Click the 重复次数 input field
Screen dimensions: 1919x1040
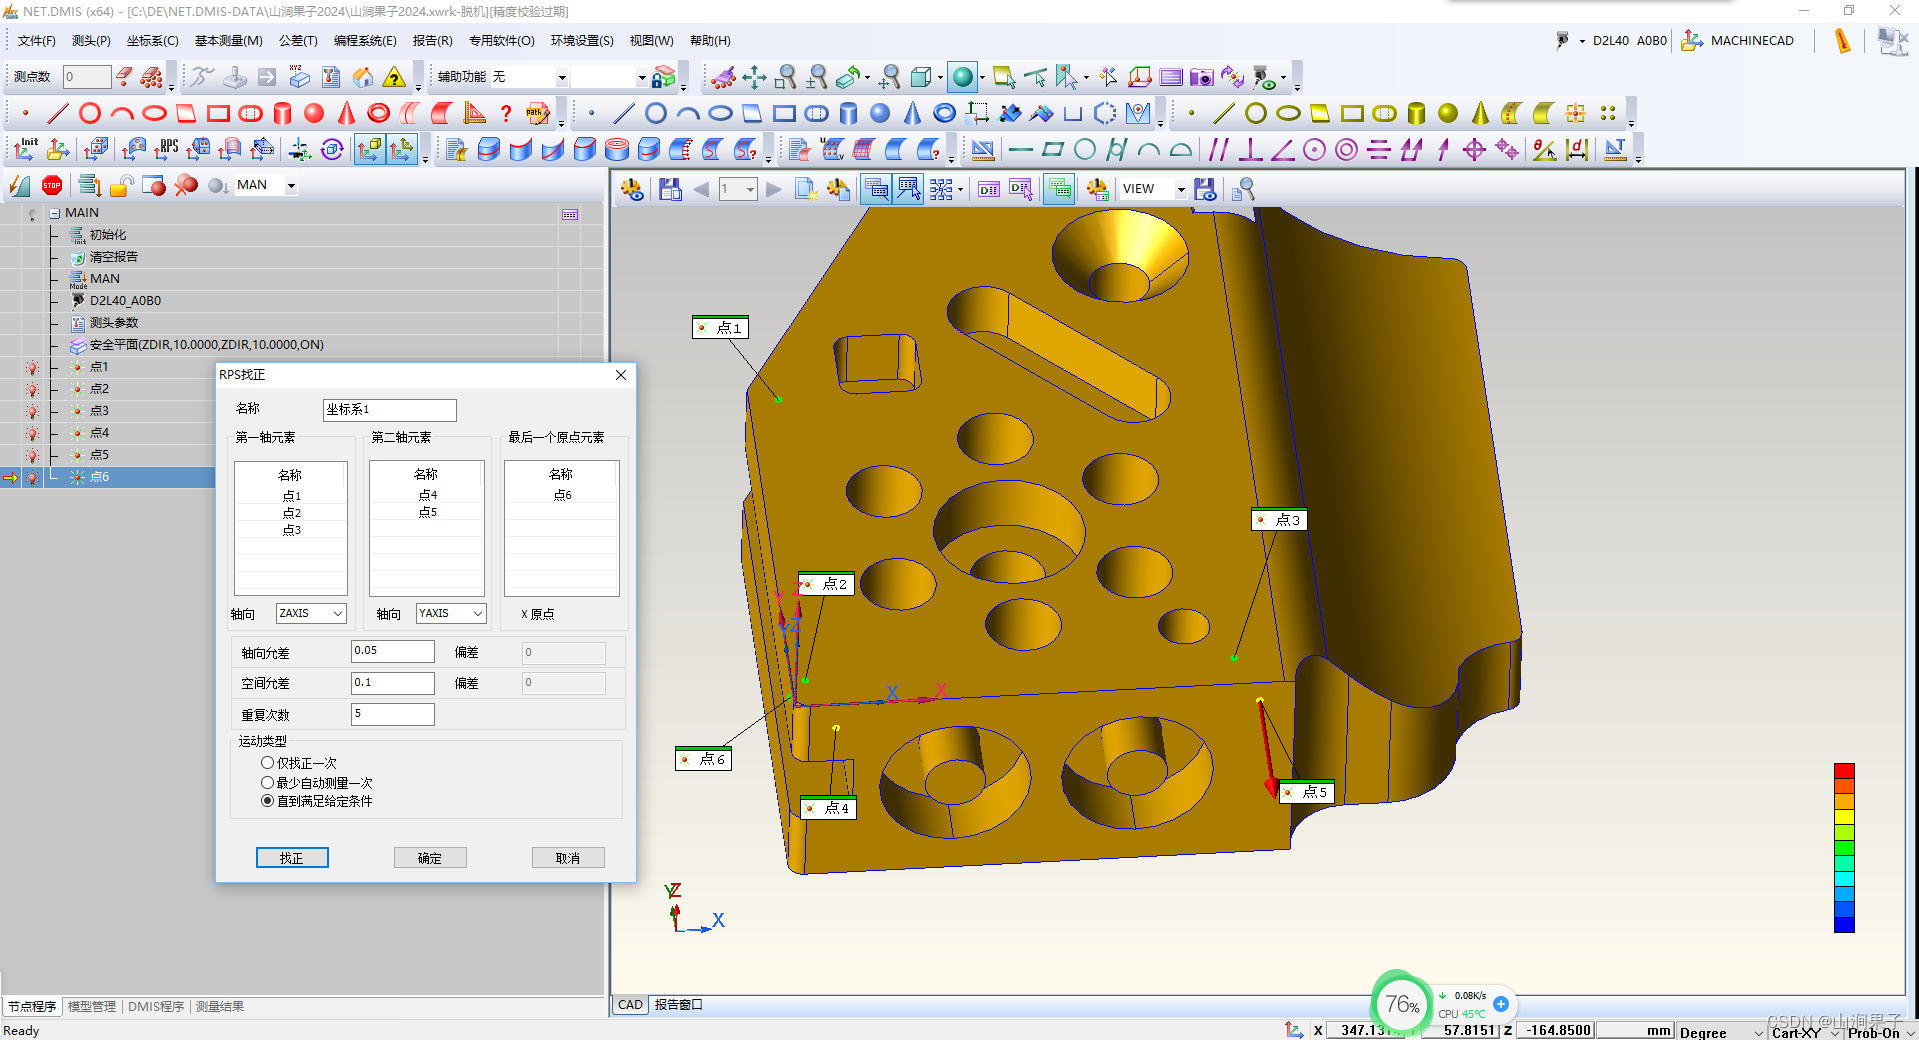coord(393,714)
